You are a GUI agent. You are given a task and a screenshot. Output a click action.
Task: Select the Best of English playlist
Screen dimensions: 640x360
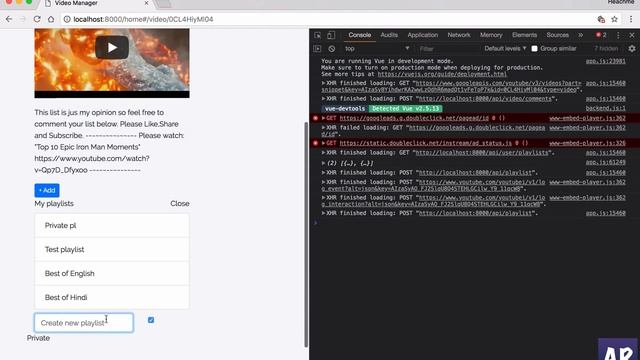point(112,273)
